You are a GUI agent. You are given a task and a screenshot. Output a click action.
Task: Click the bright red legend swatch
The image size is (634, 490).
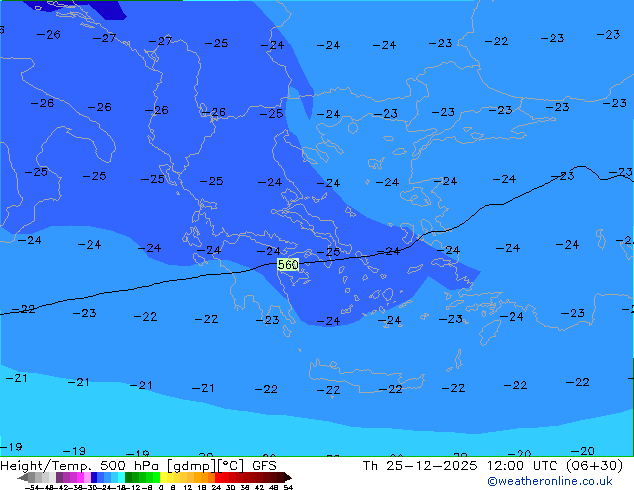point(218,477)
